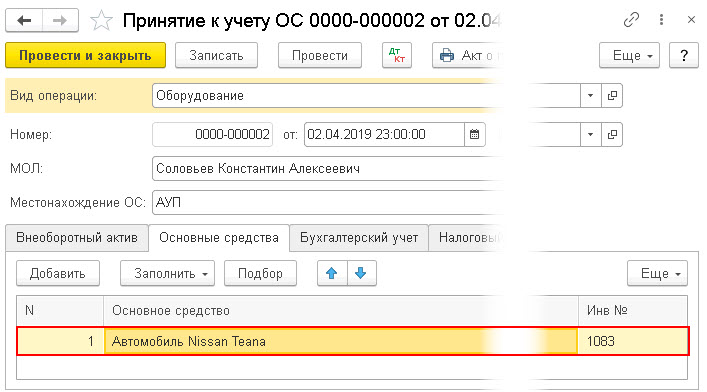Move row up with blue arrow
The height and width of the screenshot is (392, 707).
coord(332,273)
